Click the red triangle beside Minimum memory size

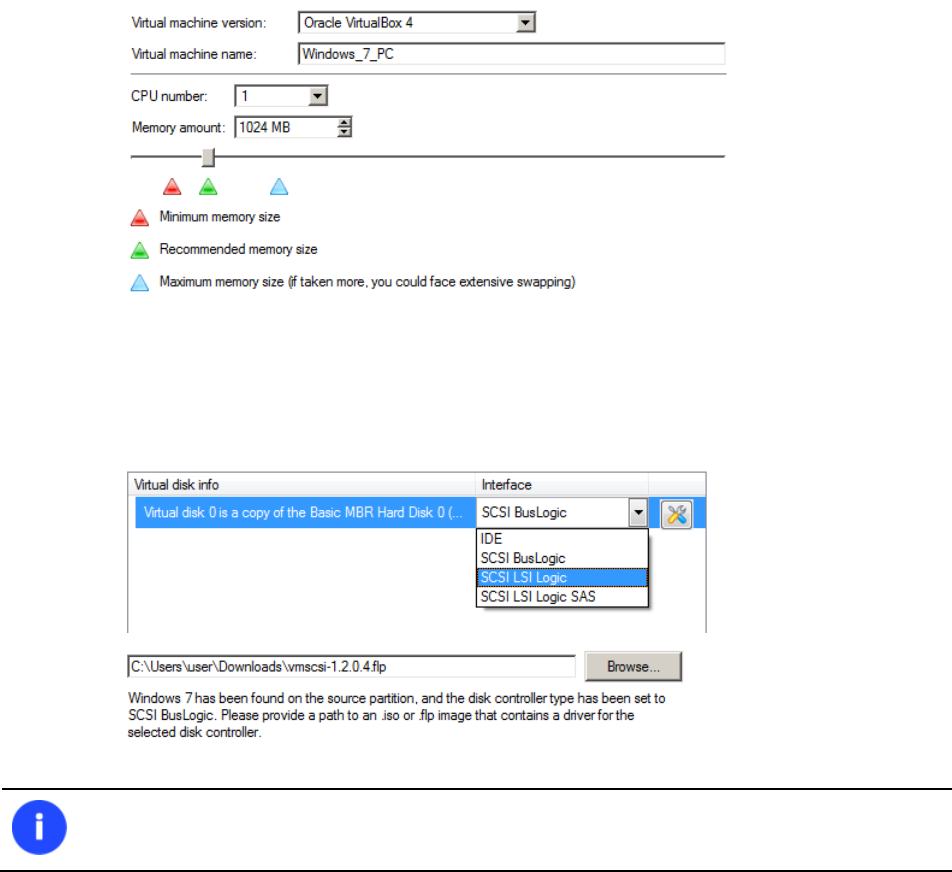(x=140, y=217)
